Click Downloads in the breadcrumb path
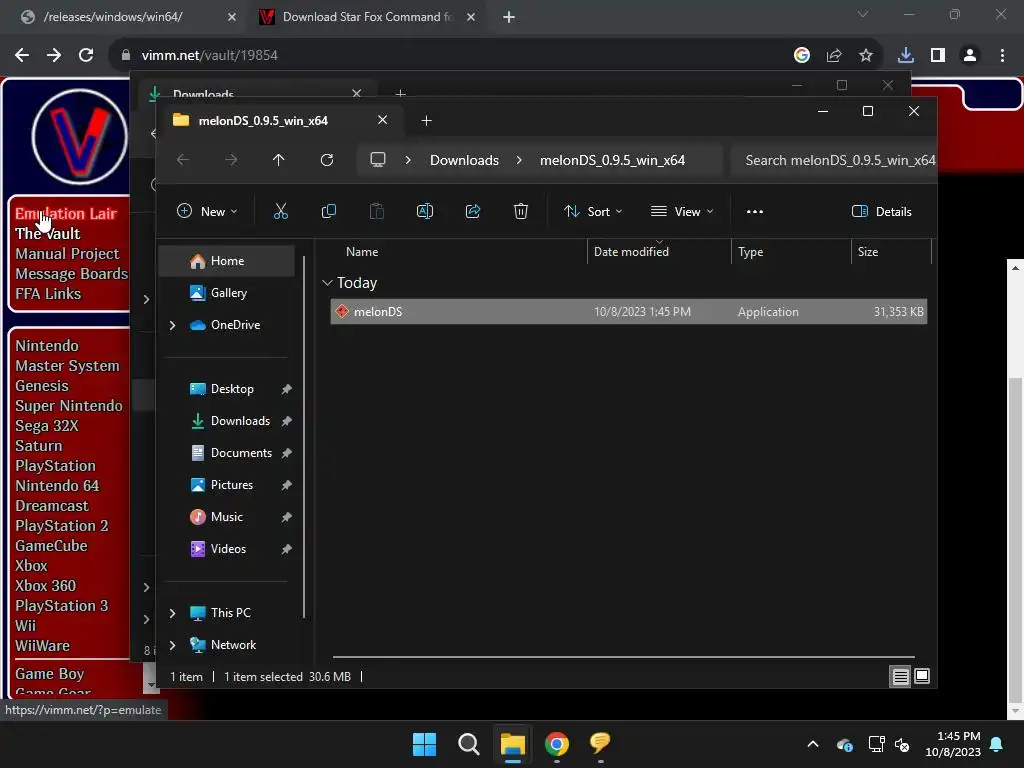 [464, 160]
